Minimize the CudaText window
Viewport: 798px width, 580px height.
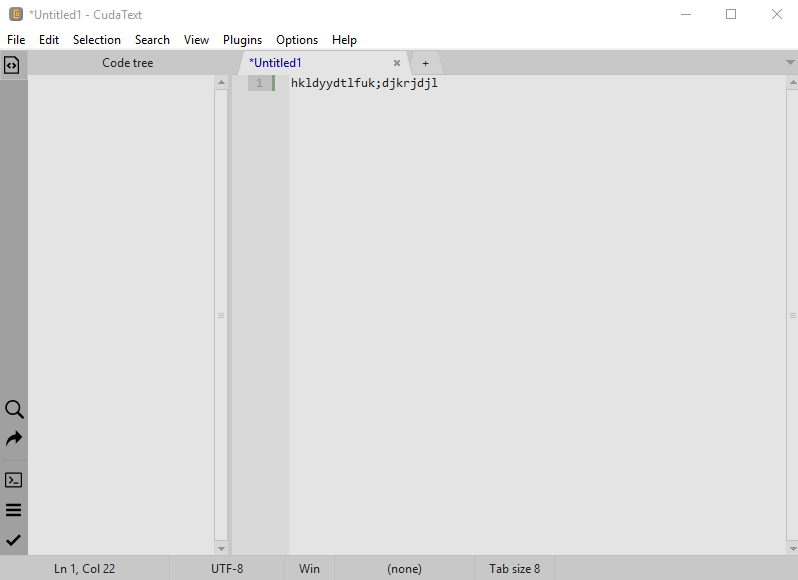click(686, 14)
